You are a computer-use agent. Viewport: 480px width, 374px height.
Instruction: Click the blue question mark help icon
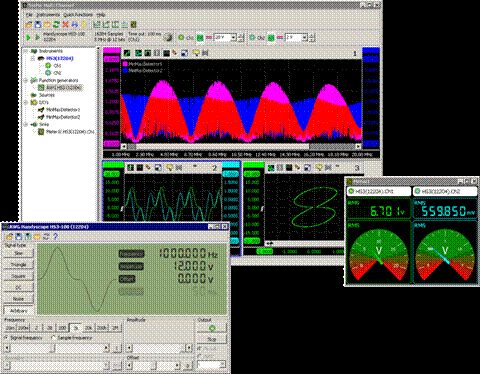point(55,236)
